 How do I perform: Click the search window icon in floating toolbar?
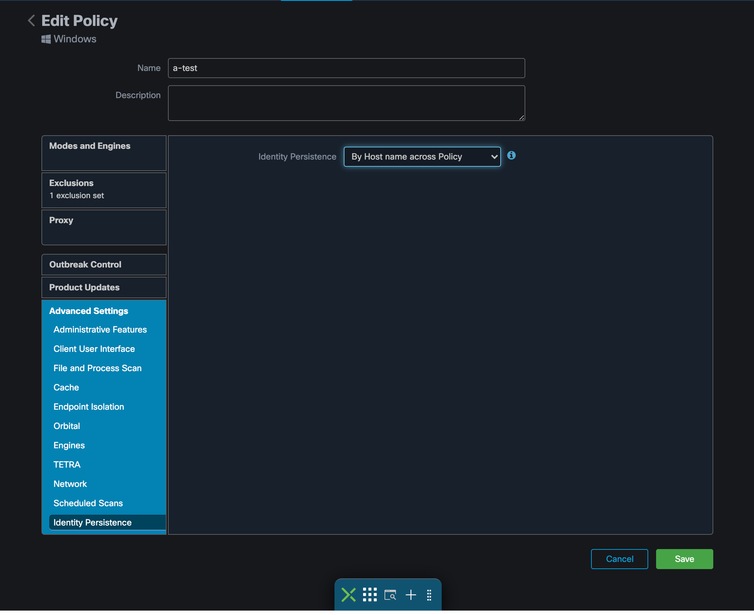tap(390, 595)
